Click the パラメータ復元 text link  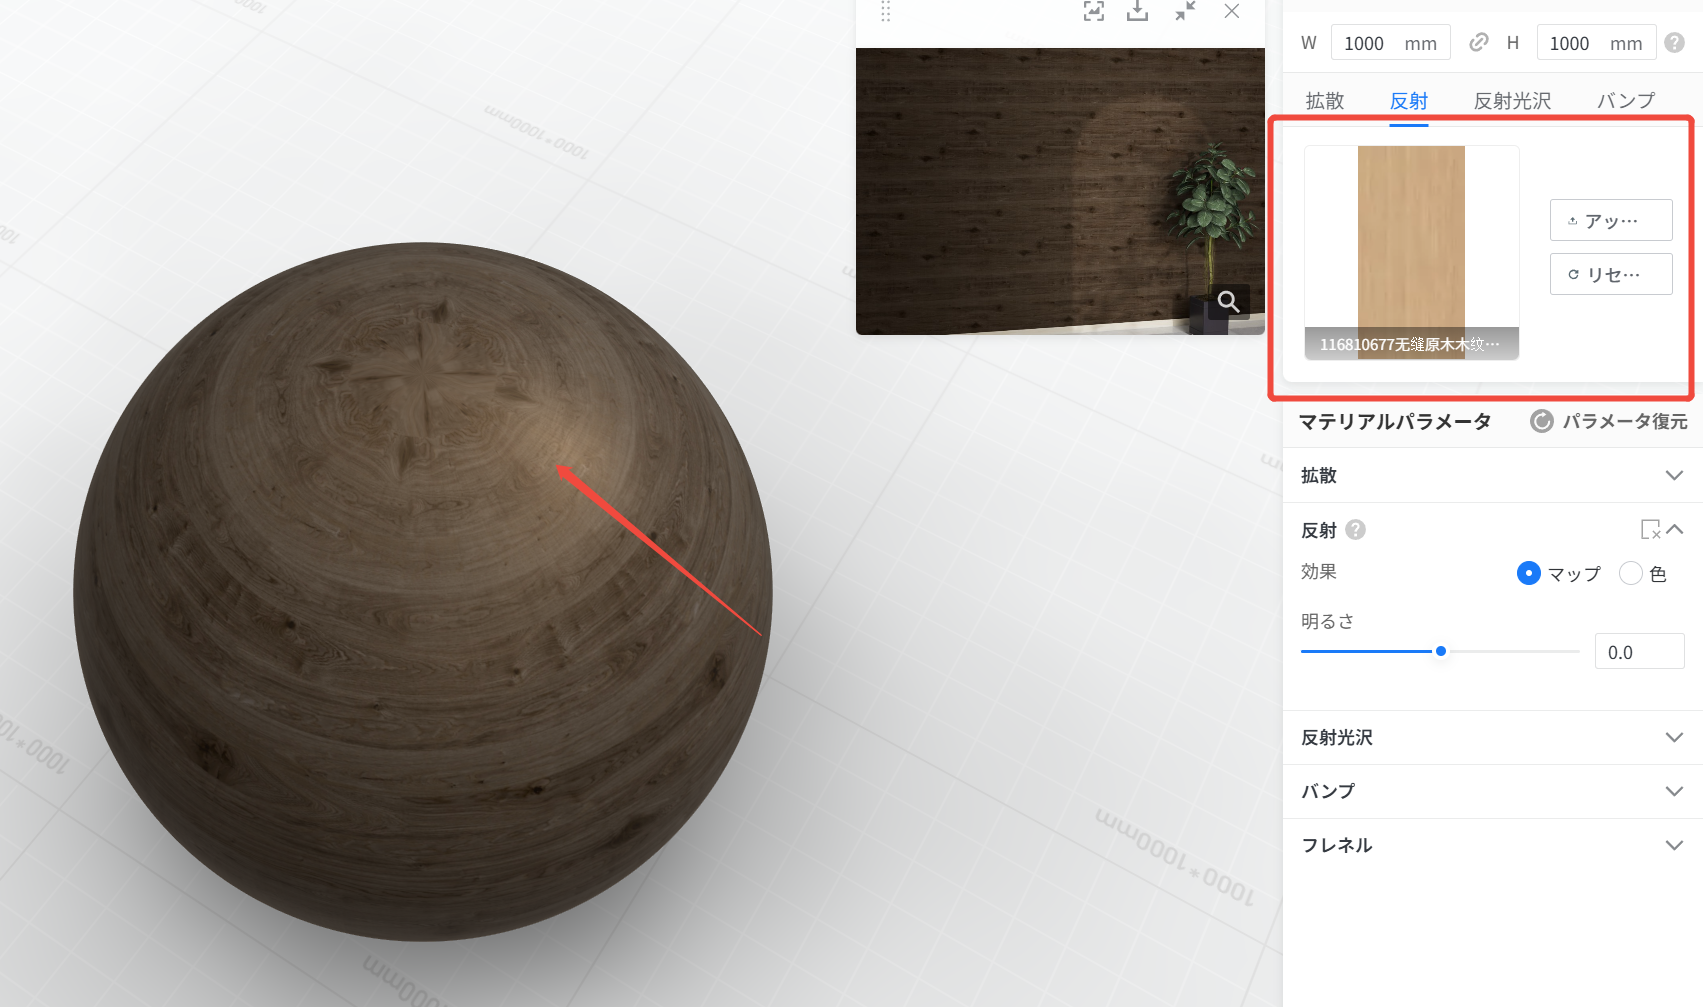1625,421
